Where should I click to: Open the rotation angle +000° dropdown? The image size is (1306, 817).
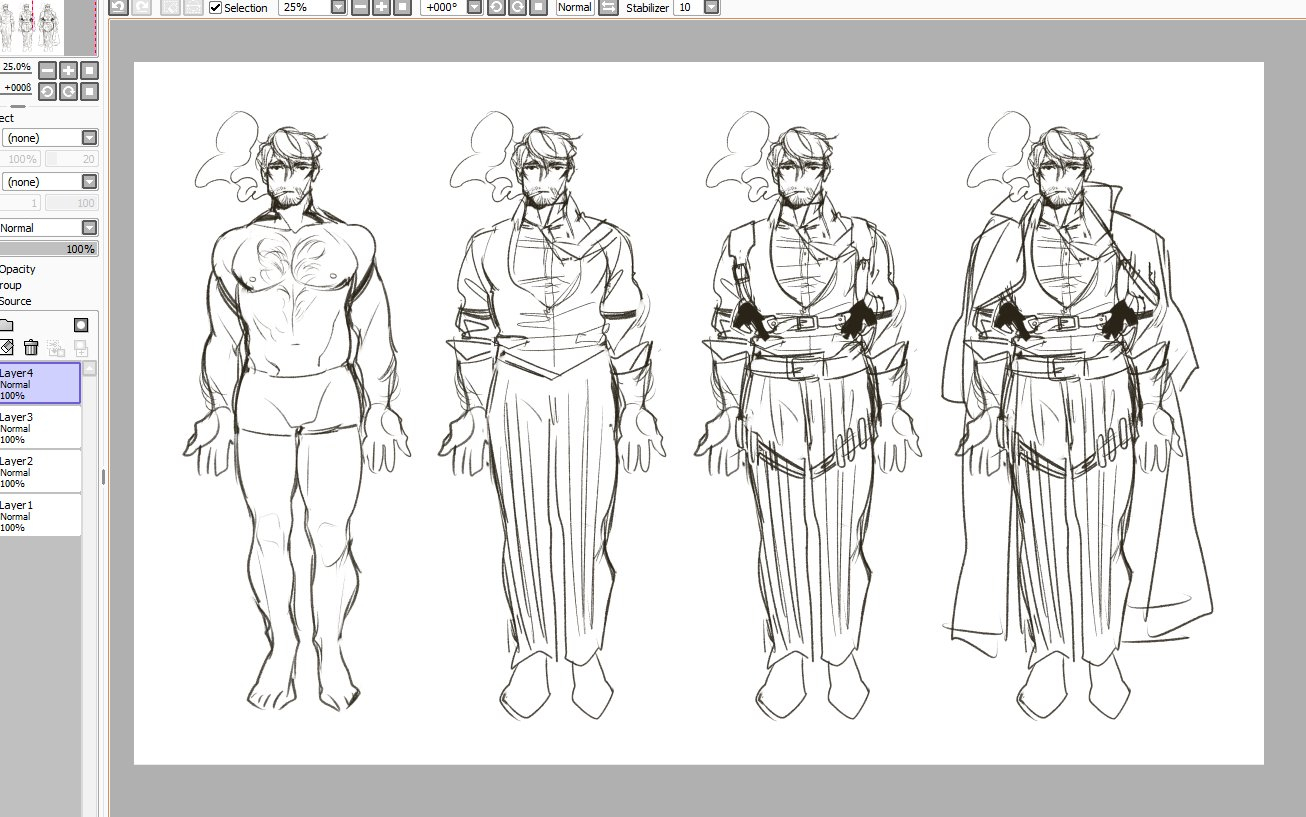point(473,7)
